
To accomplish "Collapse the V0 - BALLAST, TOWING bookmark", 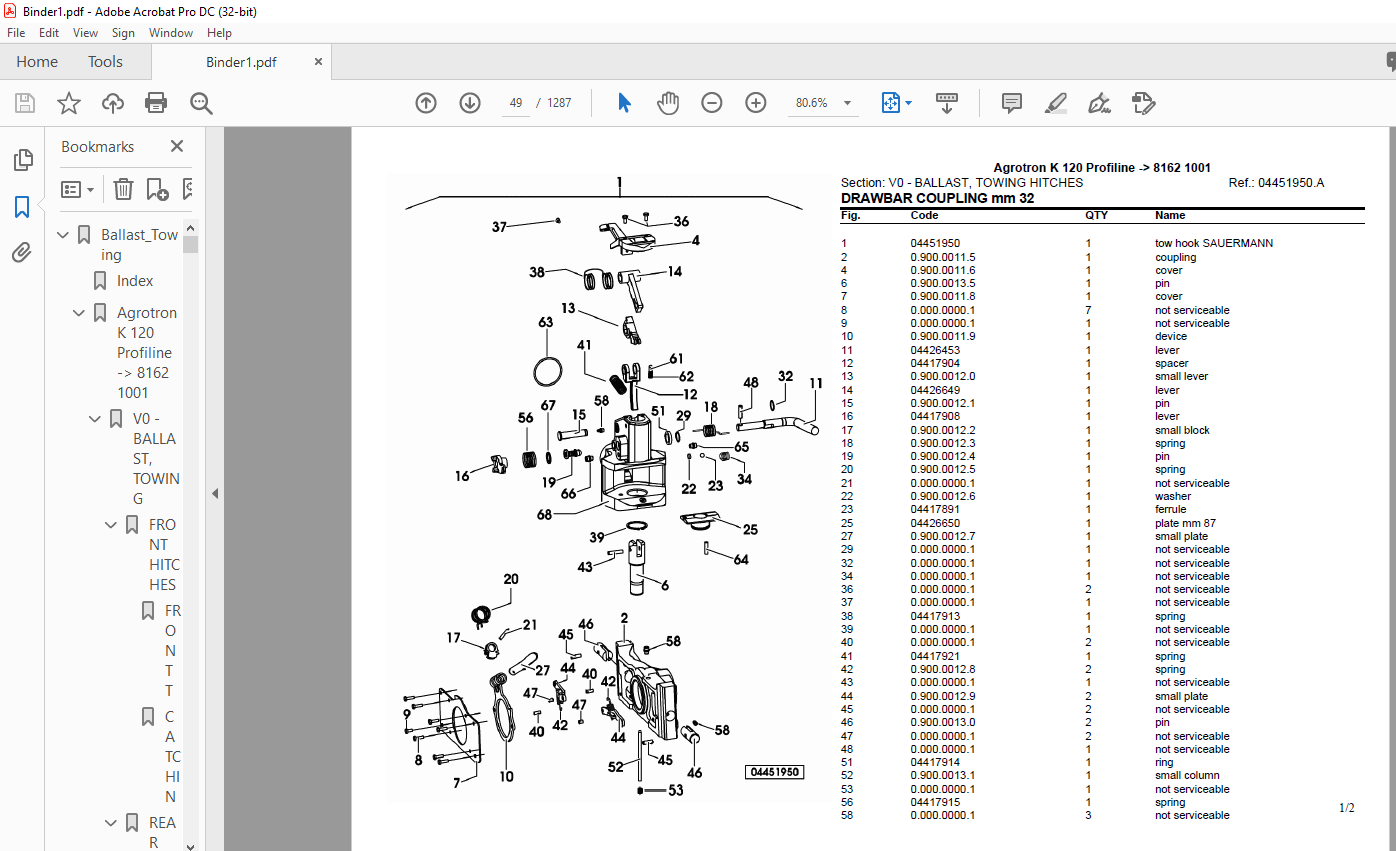I will click(x=95, y=419).
